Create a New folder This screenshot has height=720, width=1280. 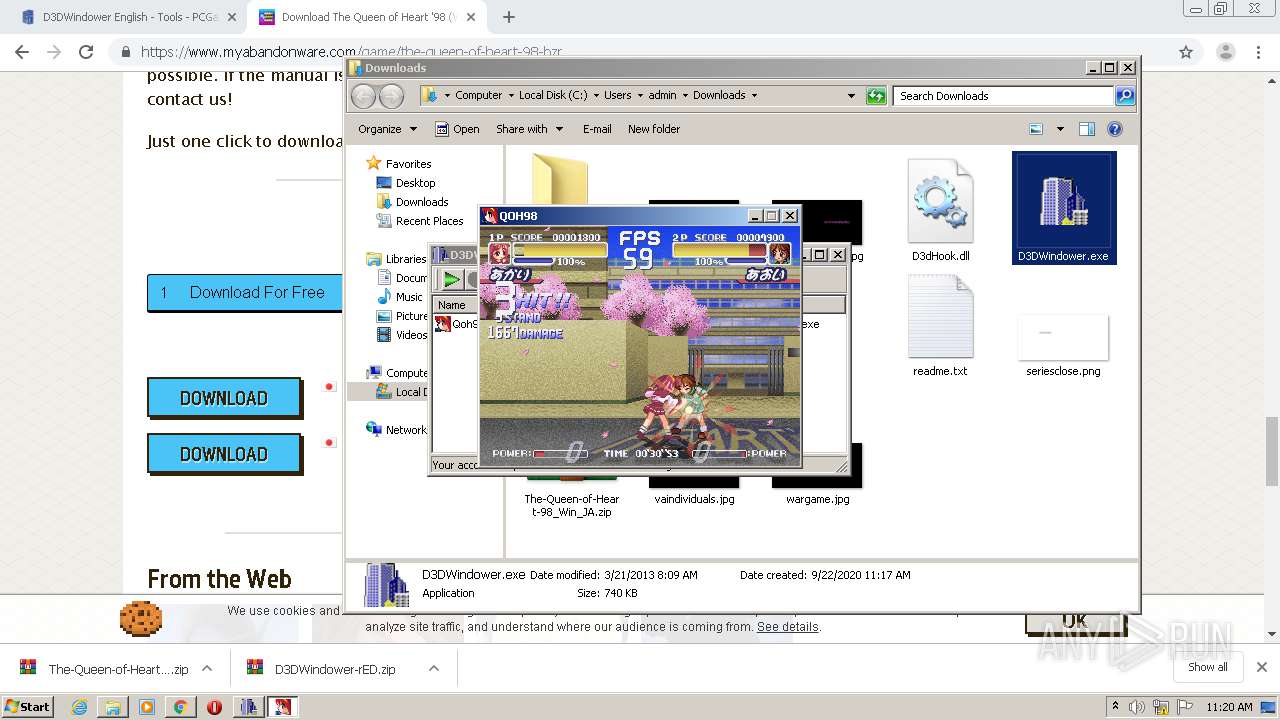tap(654, 129)
